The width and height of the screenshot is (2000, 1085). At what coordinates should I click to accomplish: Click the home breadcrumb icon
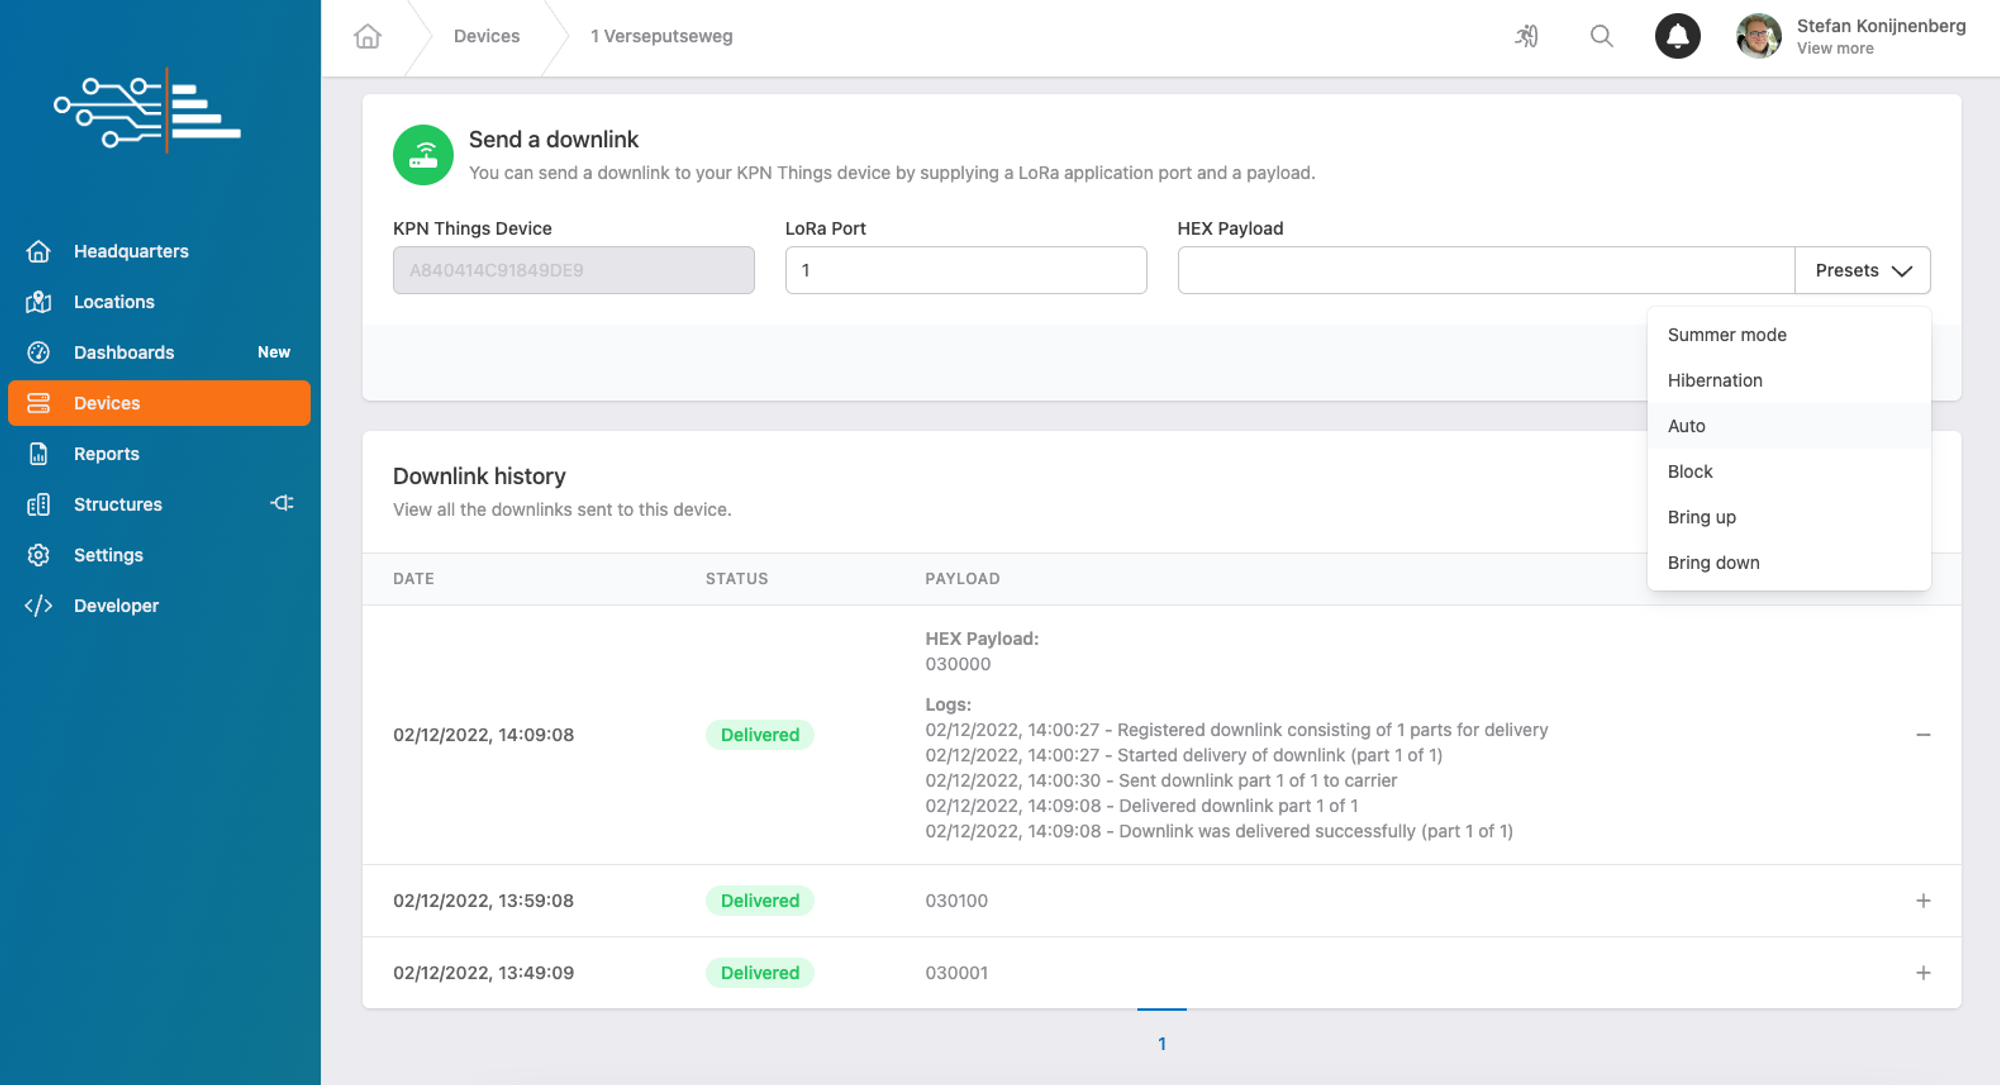(367, 36)
